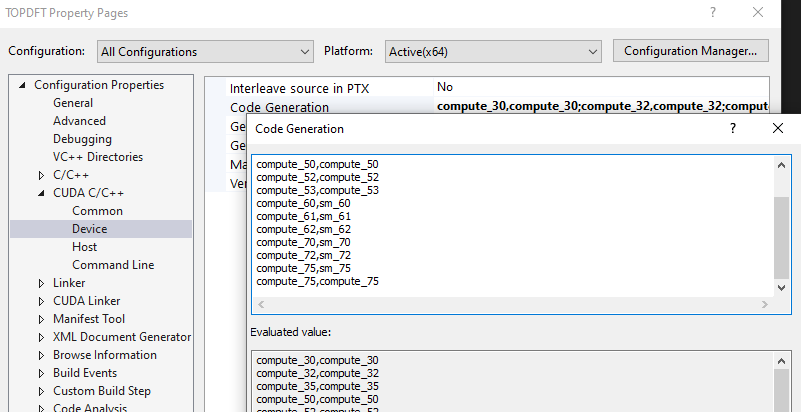Click the Code Generation value field
Image resolution: width=801 pixels, height=412 pixels.
(602, 106)
